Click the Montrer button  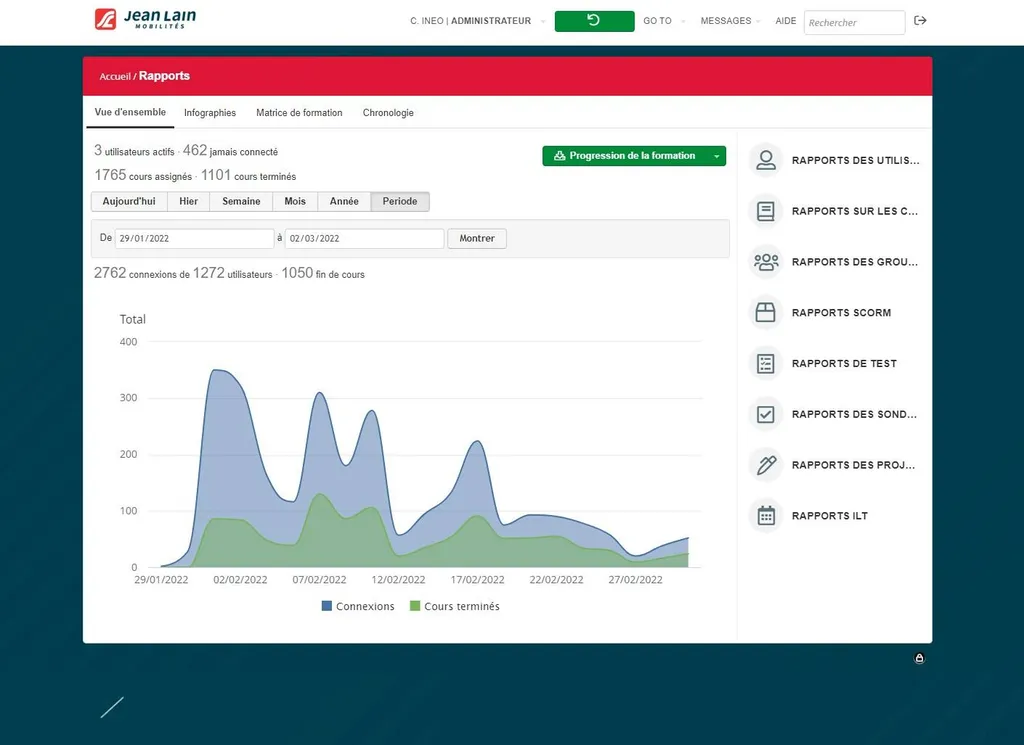click(477, 238)
